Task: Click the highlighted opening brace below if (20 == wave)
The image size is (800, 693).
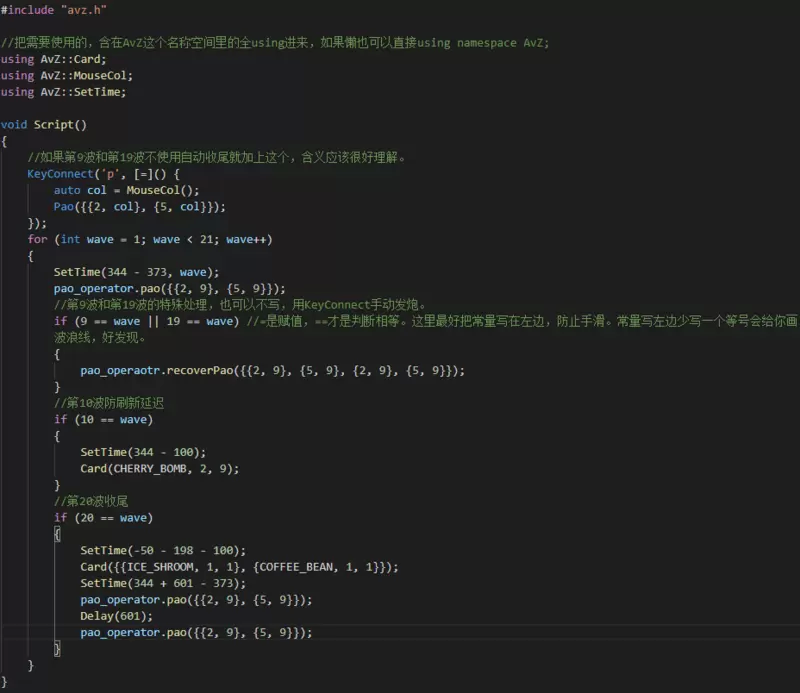Action: point(57,534)
